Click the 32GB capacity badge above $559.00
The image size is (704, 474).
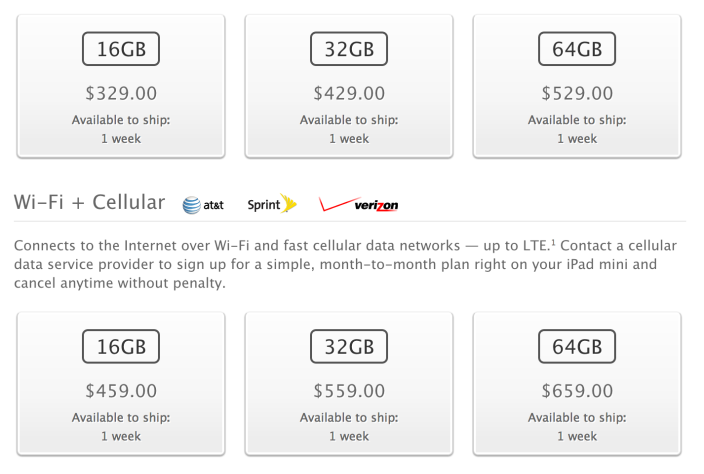(x=349, y=347)
